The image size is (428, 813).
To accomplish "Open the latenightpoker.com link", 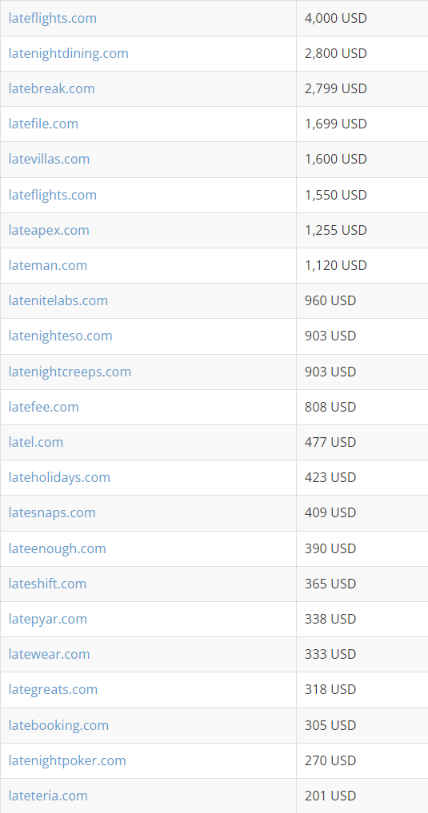I will coord(67,761).
